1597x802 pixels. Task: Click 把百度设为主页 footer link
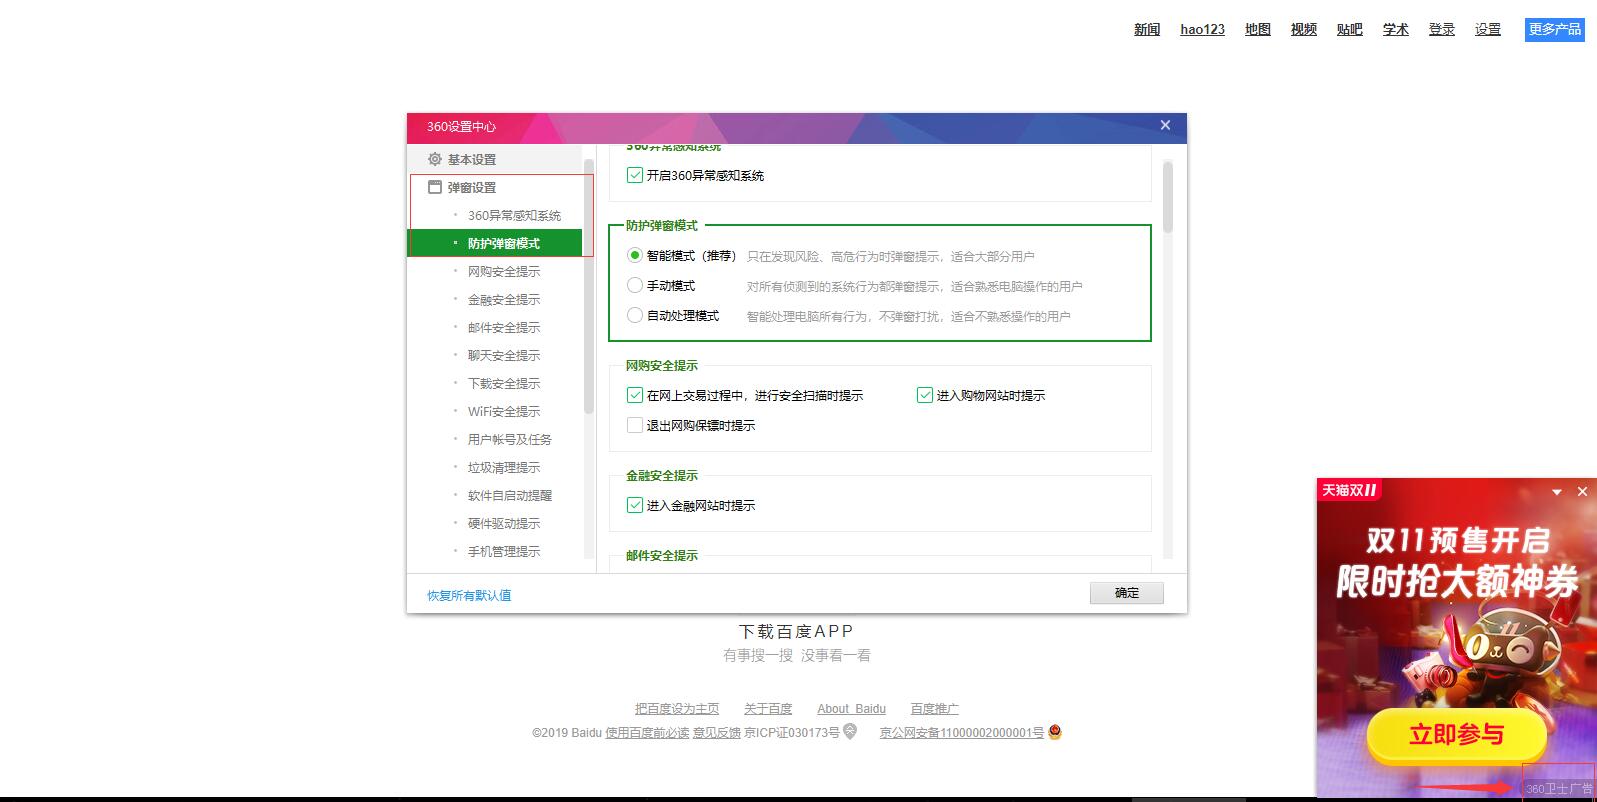click(677, 708)
